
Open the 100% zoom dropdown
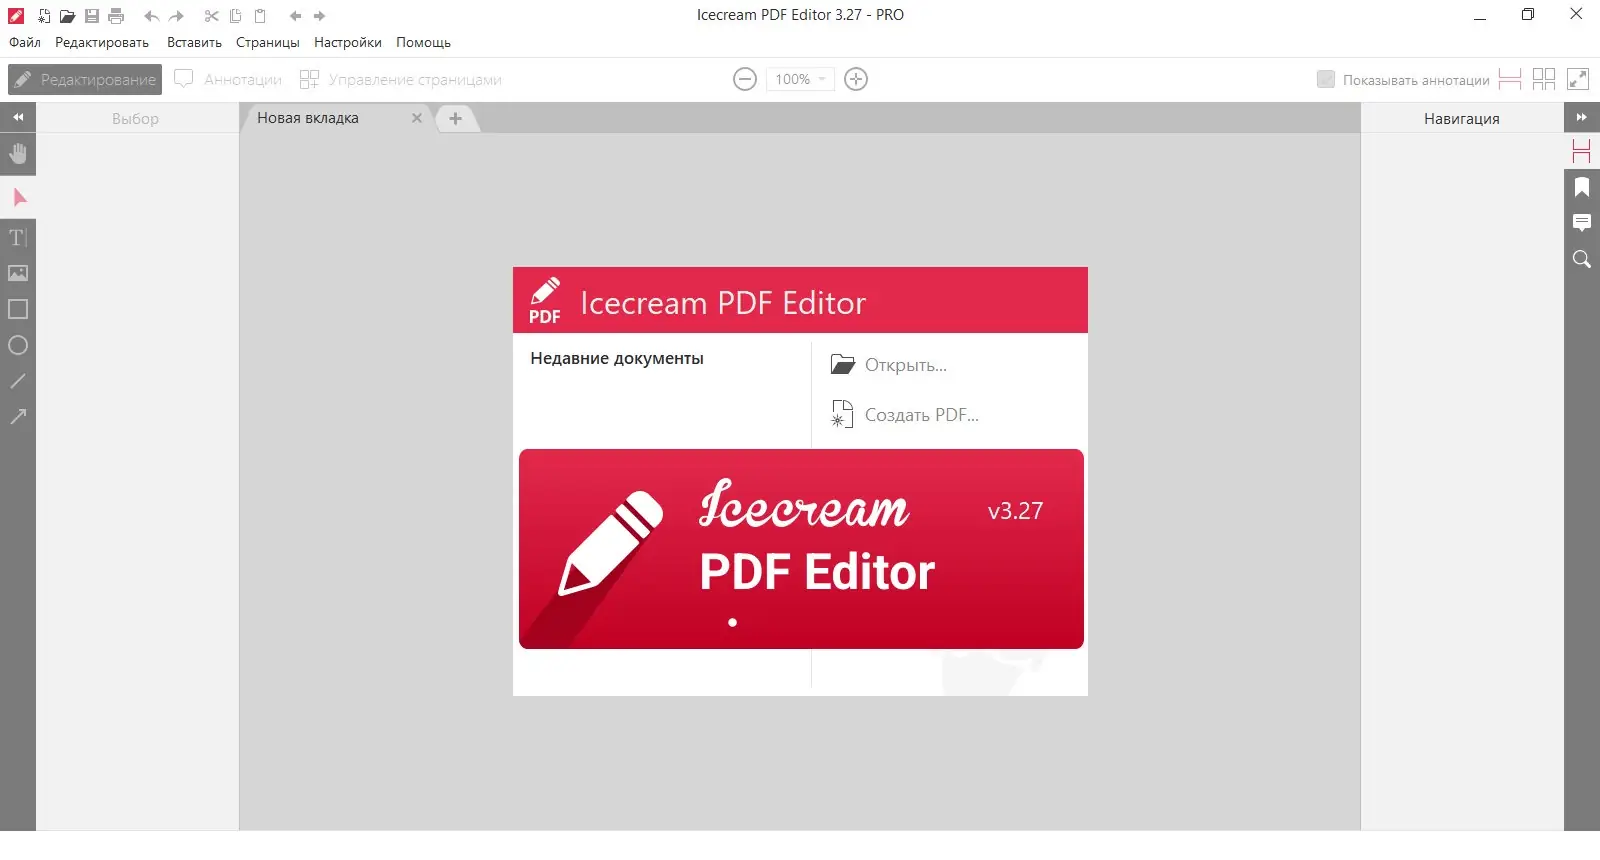[800, 79]
